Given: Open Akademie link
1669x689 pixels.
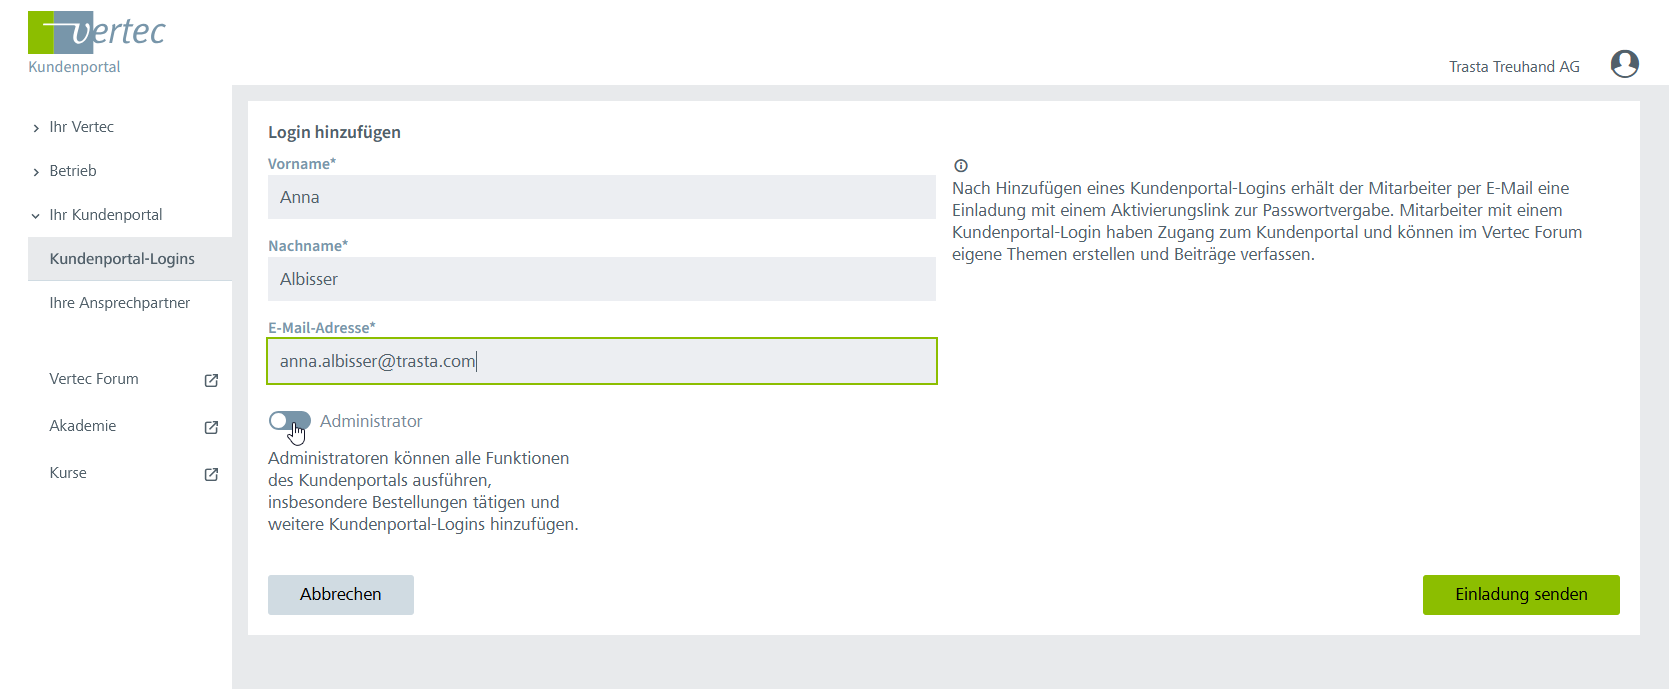Looking at the screenshot, I should [x=83, y=426].
